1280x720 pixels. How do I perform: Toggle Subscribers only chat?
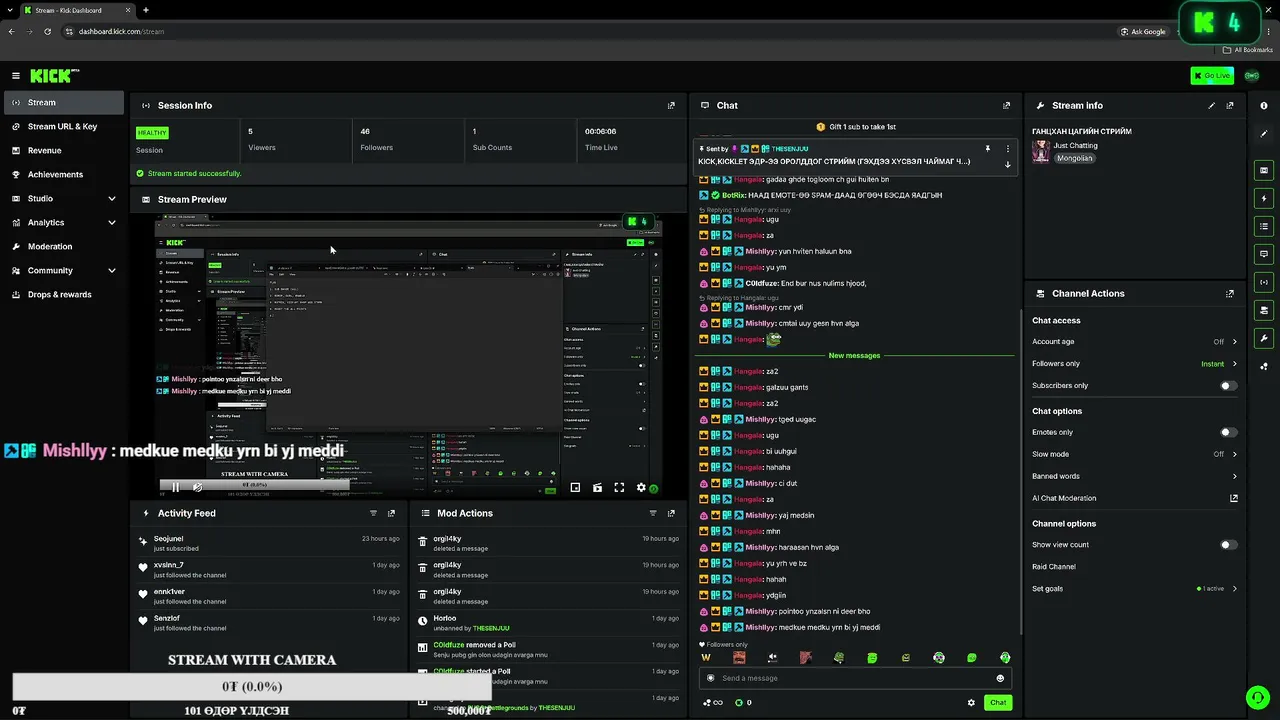(1228, 385)
